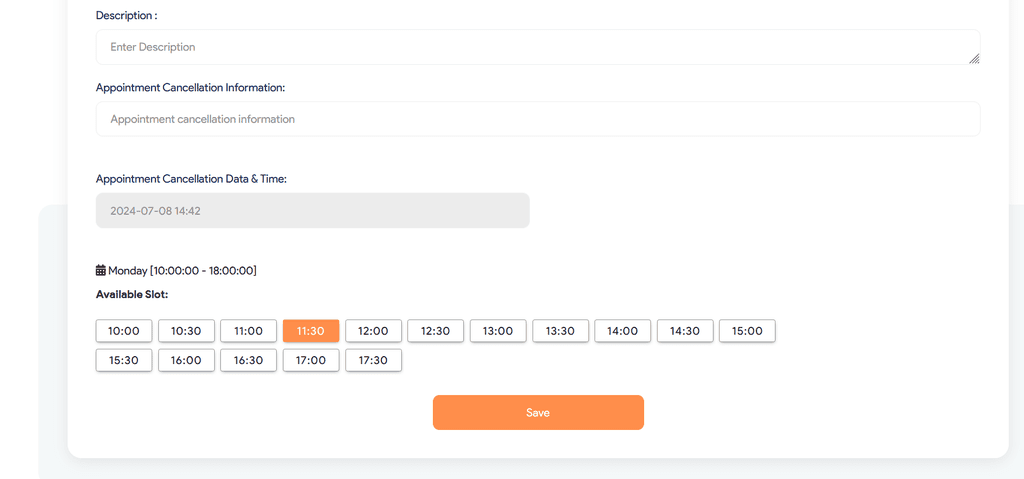Select the 10:00 time slot

(x=124, y=331)
